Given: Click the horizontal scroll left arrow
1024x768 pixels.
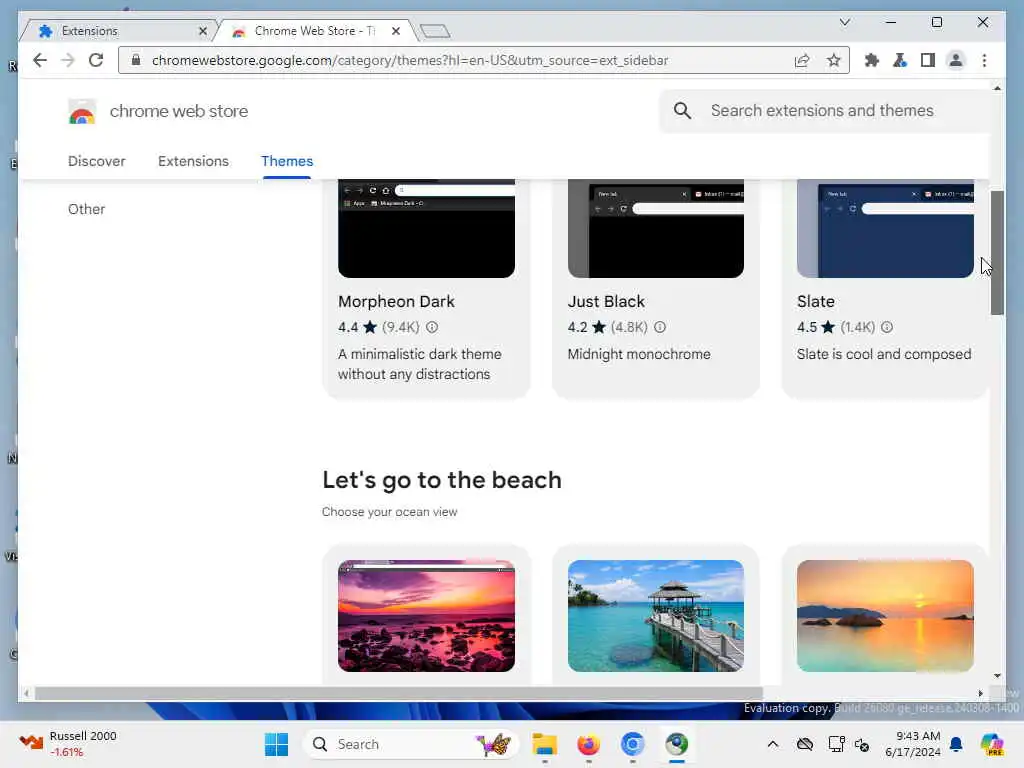Looking at the screenshot, I should [x=26, y=693].
